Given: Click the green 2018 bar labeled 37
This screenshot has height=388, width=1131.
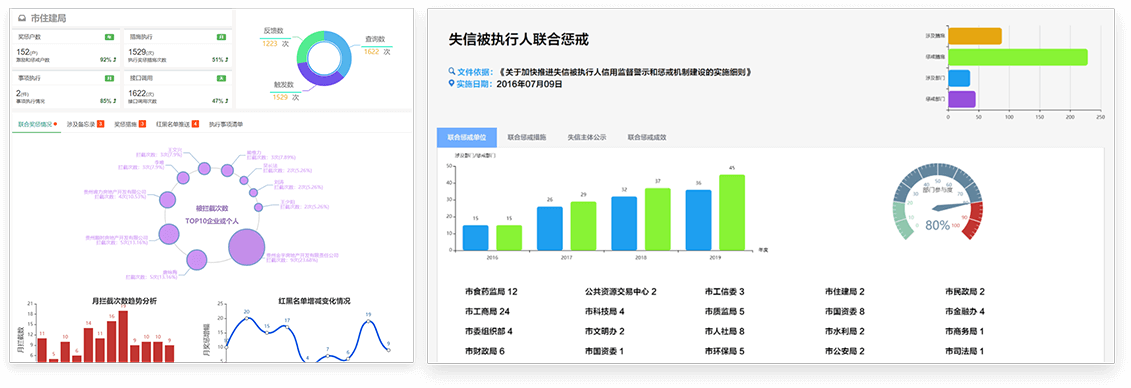Looking at the screenshot, I should point(658,219).
